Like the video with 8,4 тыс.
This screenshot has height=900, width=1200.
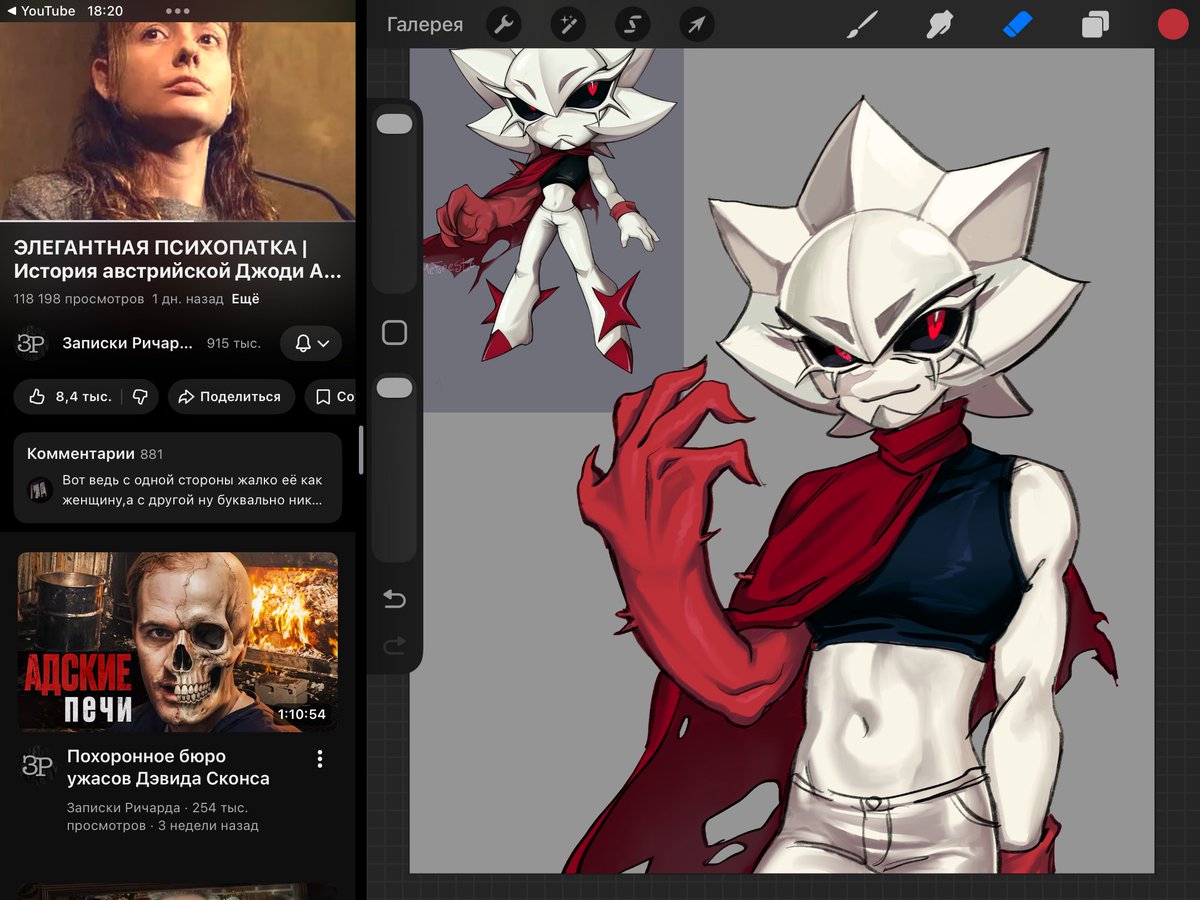70,397
